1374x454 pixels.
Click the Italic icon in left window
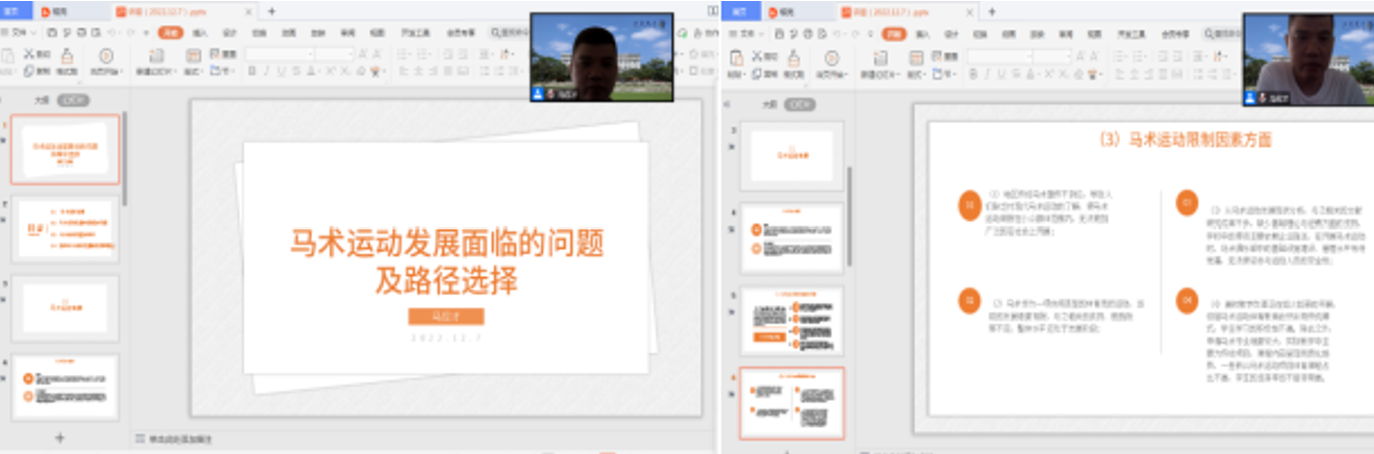267,72
